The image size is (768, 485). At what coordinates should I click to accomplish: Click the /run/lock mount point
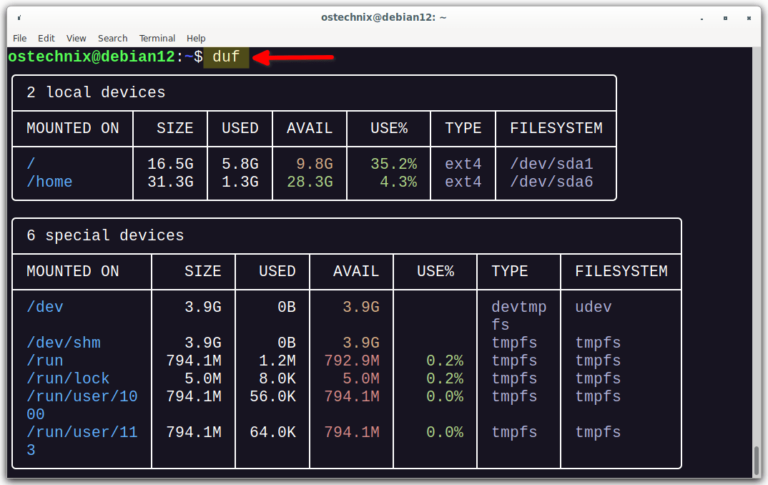68,378
